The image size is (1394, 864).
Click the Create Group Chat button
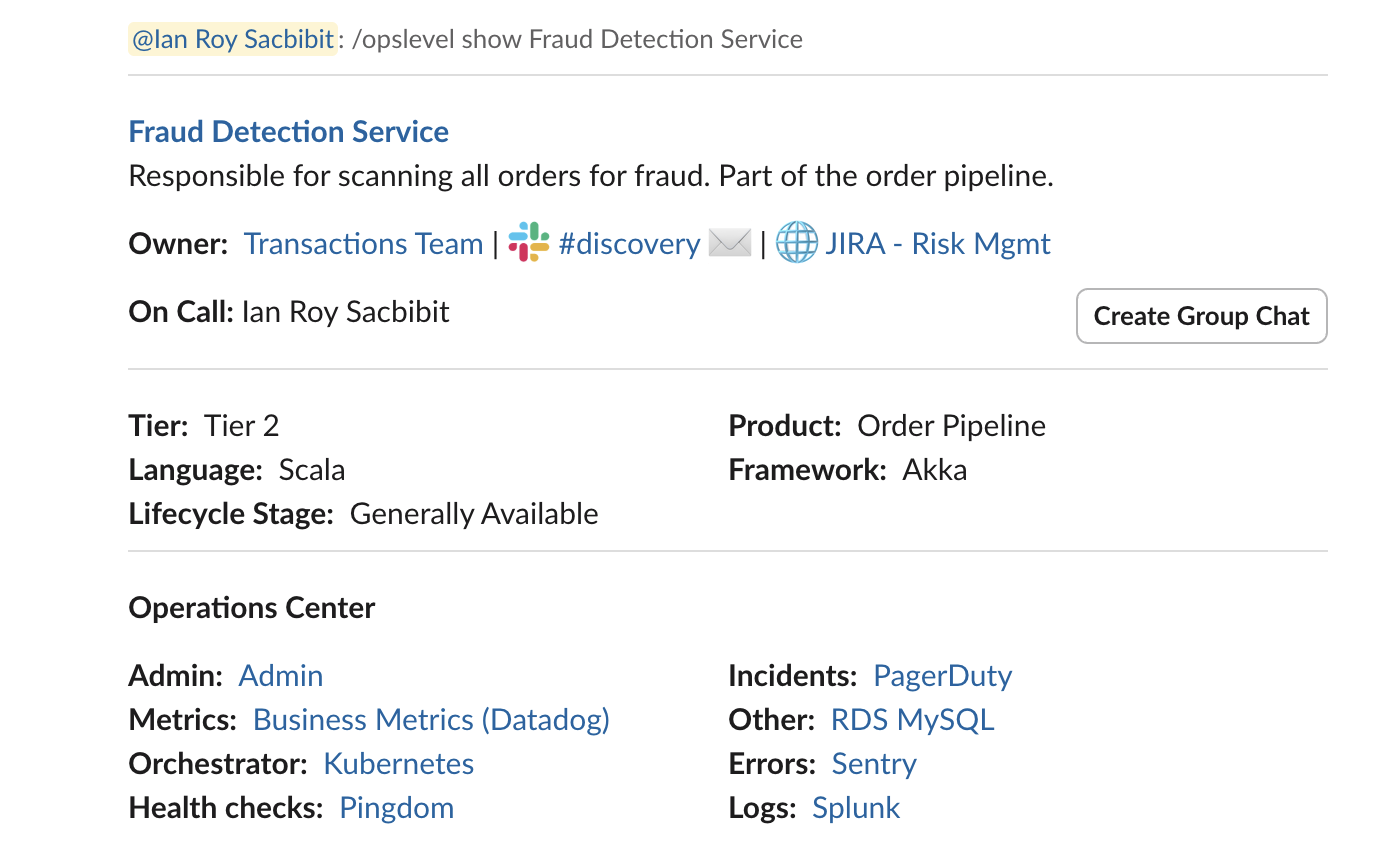pyautogui.click(x=1201, y=316)
